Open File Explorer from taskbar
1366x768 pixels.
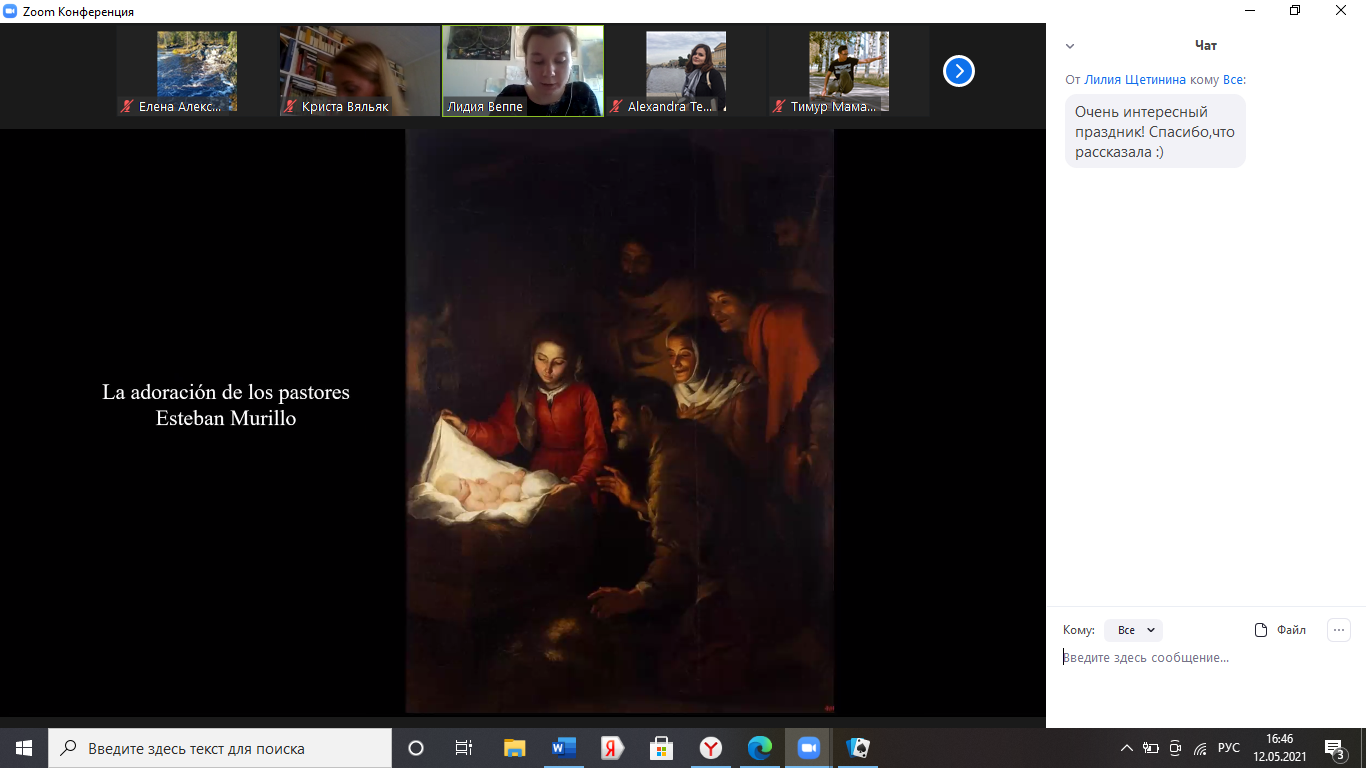pyautogui.click(x=514, y=748)
